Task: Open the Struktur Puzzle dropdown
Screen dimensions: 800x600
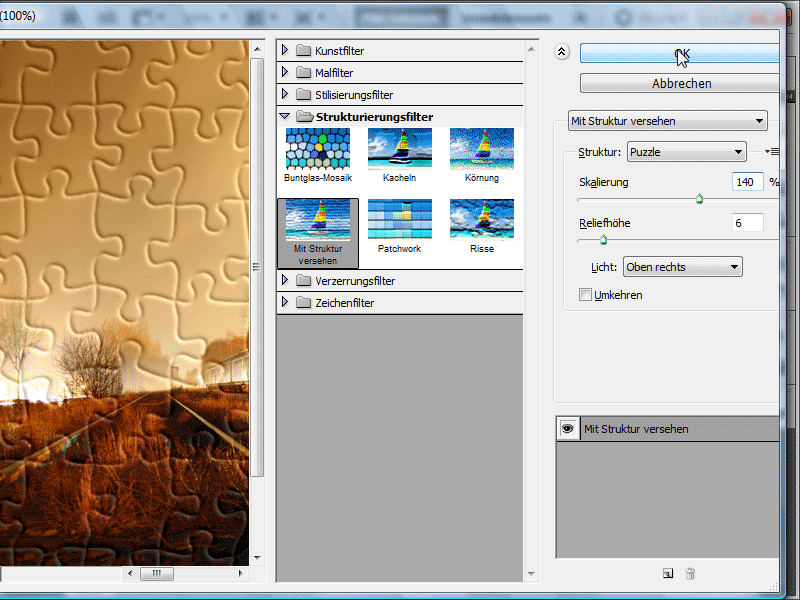Action: pos(686,152)
